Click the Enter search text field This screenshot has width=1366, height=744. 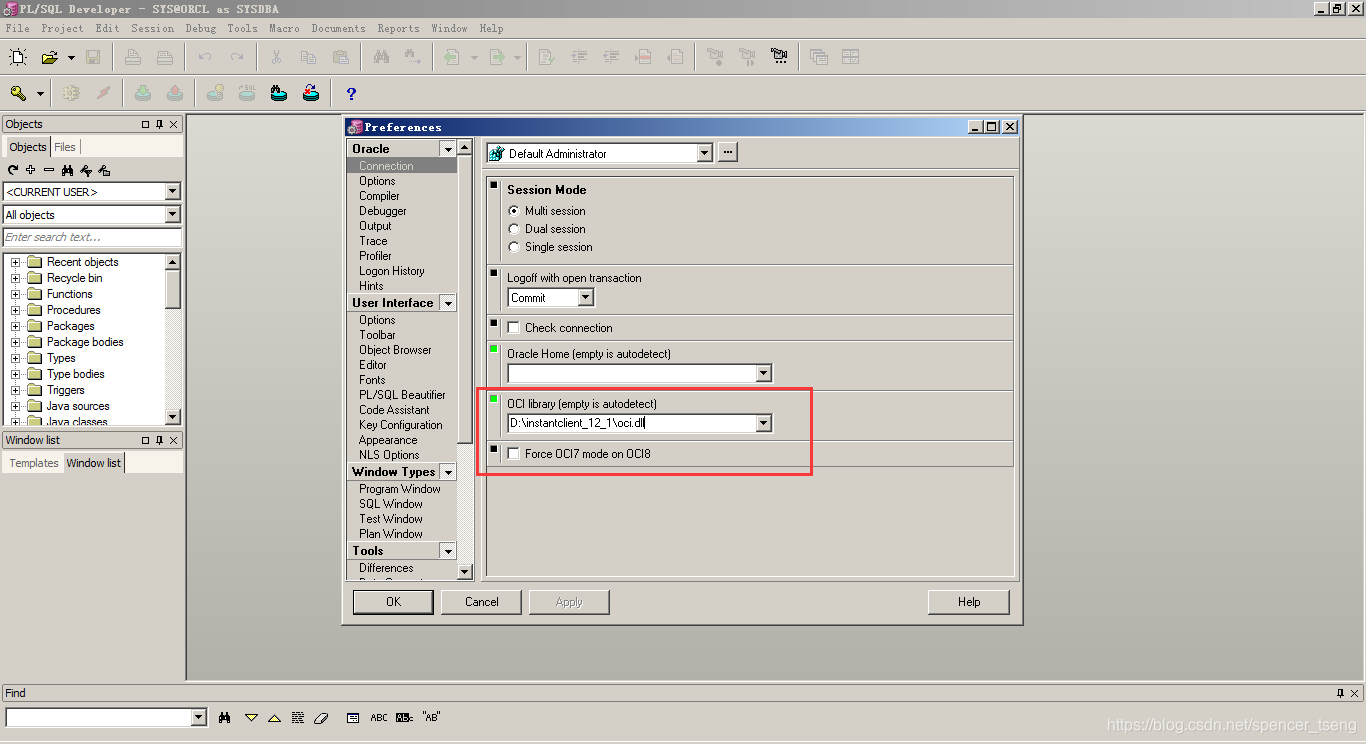pos(92,237)
